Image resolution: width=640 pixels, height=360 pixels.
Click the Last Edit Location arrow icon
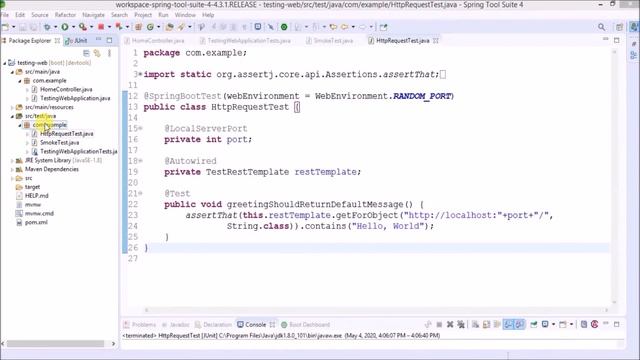(x=333, y=27)
